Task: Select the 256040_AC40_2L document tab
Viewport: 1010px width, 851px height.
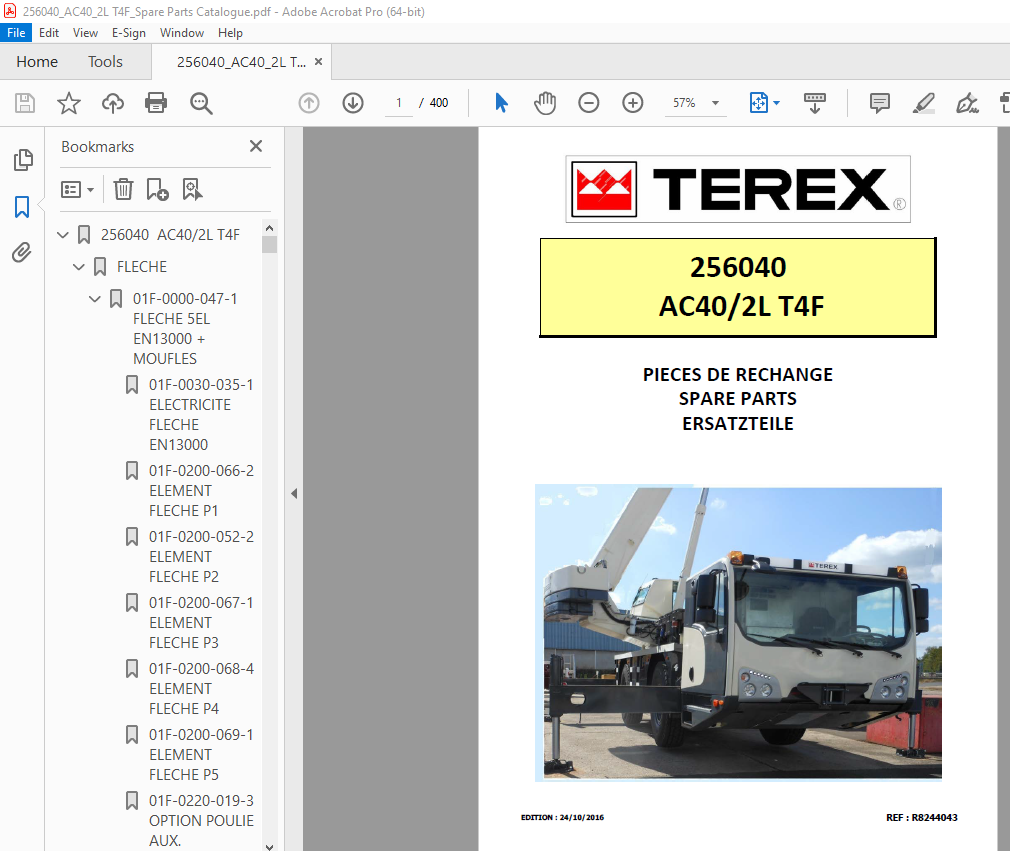Action: tap(242, 62)
